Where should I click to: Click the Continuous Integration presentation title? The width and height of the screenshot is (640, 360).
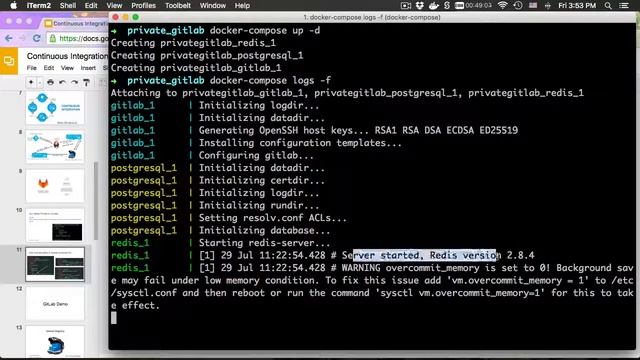67,56
